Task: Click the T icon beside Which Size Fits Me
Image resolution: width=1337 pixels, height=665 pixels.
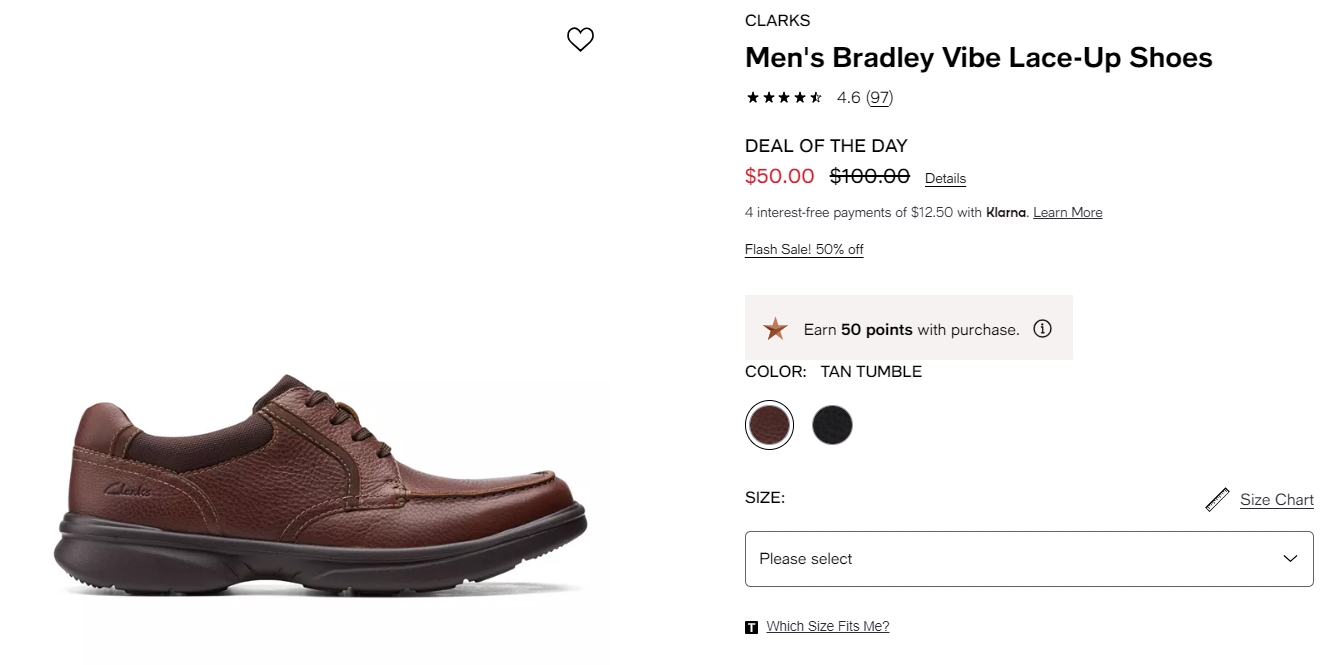Action: click(x=752, y=627)
